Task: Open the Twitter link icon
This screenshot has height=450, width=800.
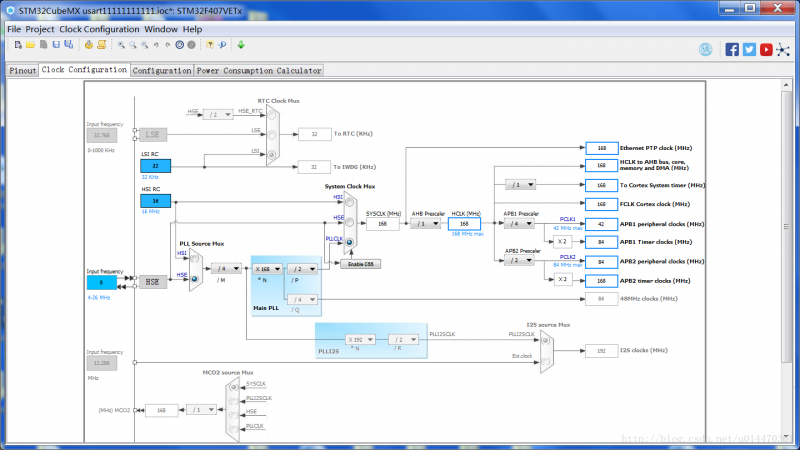Action: (749, 49)
